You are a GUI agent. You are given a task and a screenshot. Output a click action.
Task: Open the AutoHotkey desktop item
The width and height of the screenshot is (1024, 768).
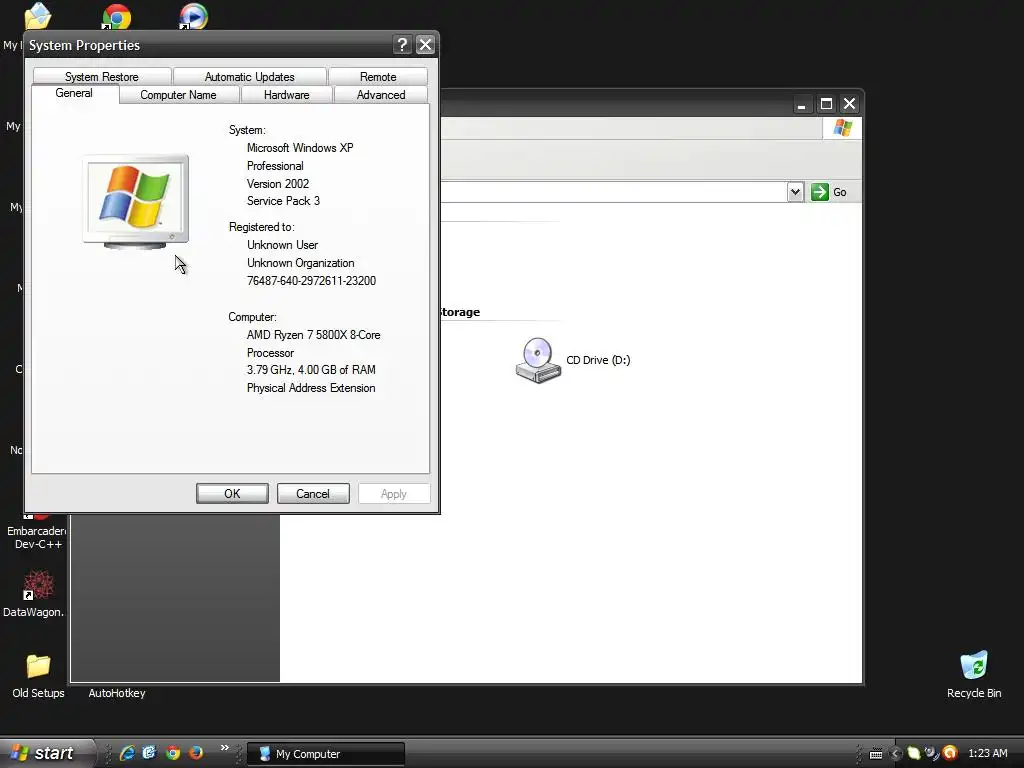[x=117, y=693]
